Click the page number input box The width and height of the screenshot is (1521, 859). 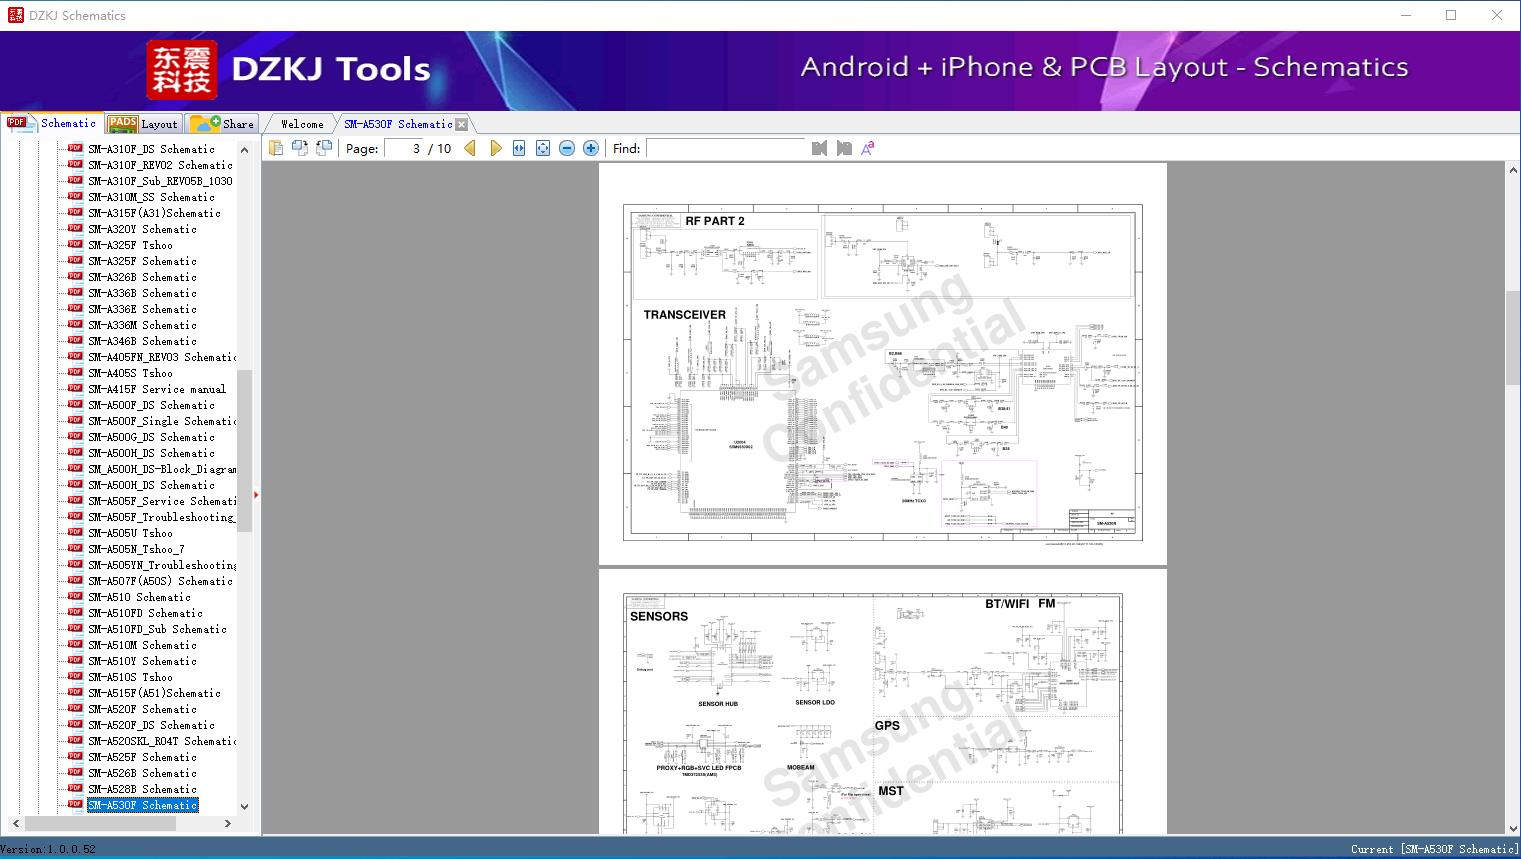point(405,148)
